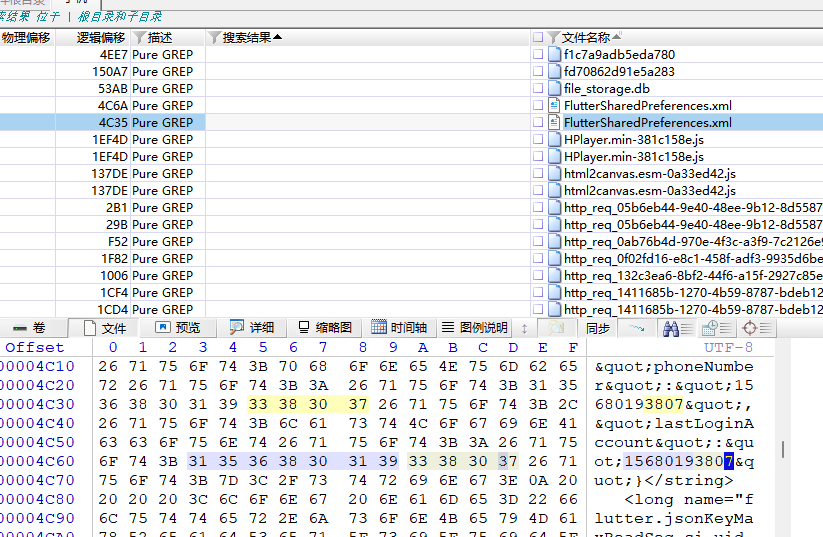Viewport: 823px width, 537px height.
Task: Click file icon of http_req_1411685b at 1CD4
Action: coord(554,309)
